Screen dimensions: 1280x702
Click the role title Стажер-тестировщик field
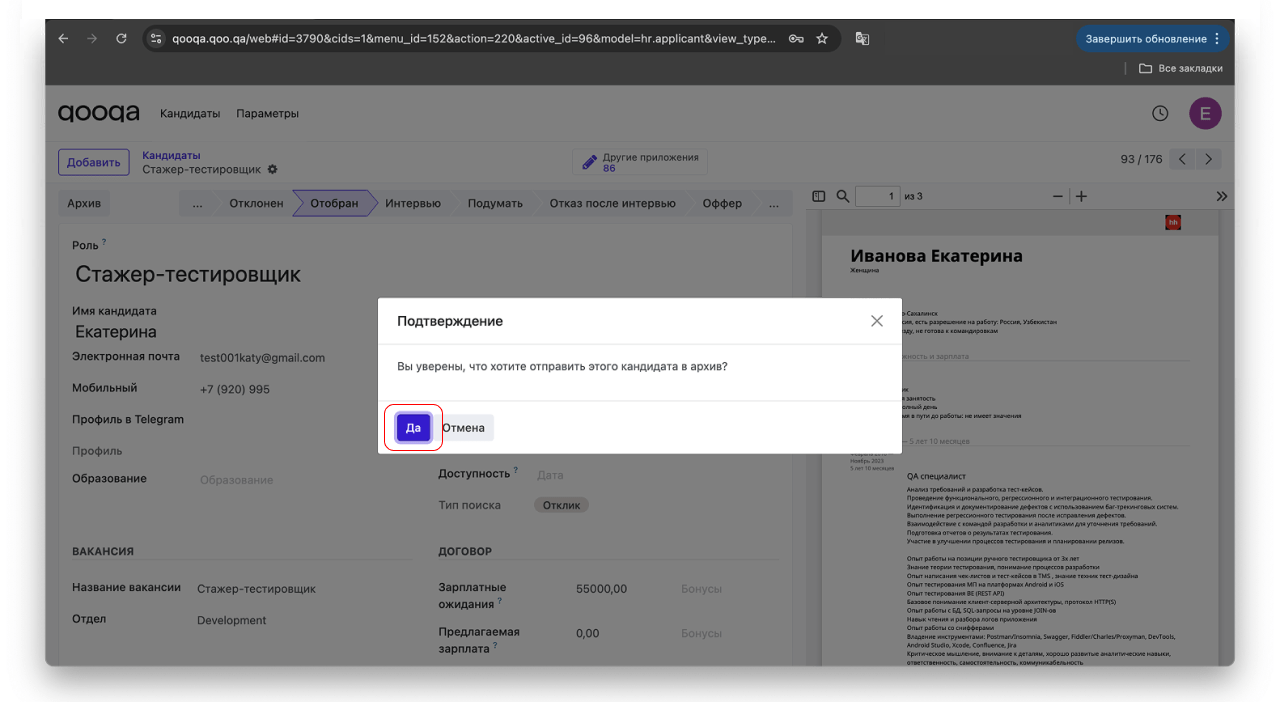pos(188,274)
